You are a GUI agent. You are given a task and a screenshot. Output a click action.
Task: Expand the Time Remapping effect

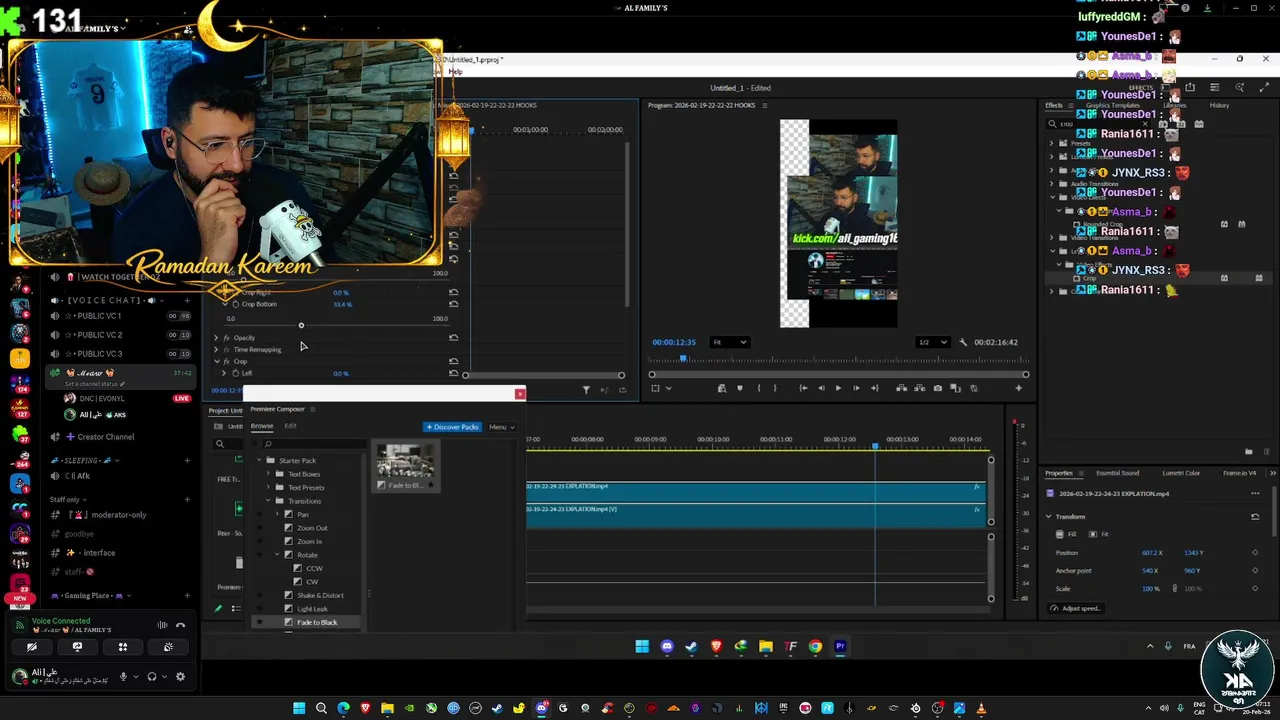pos(216,349)
